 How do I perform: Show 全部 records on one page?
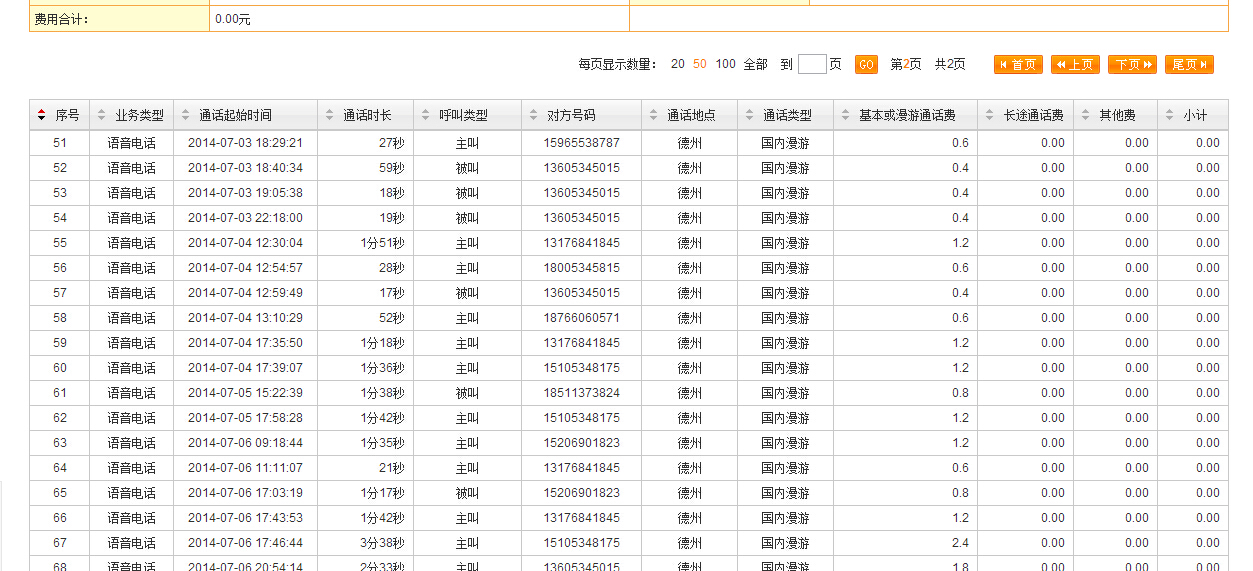point(755,64)
